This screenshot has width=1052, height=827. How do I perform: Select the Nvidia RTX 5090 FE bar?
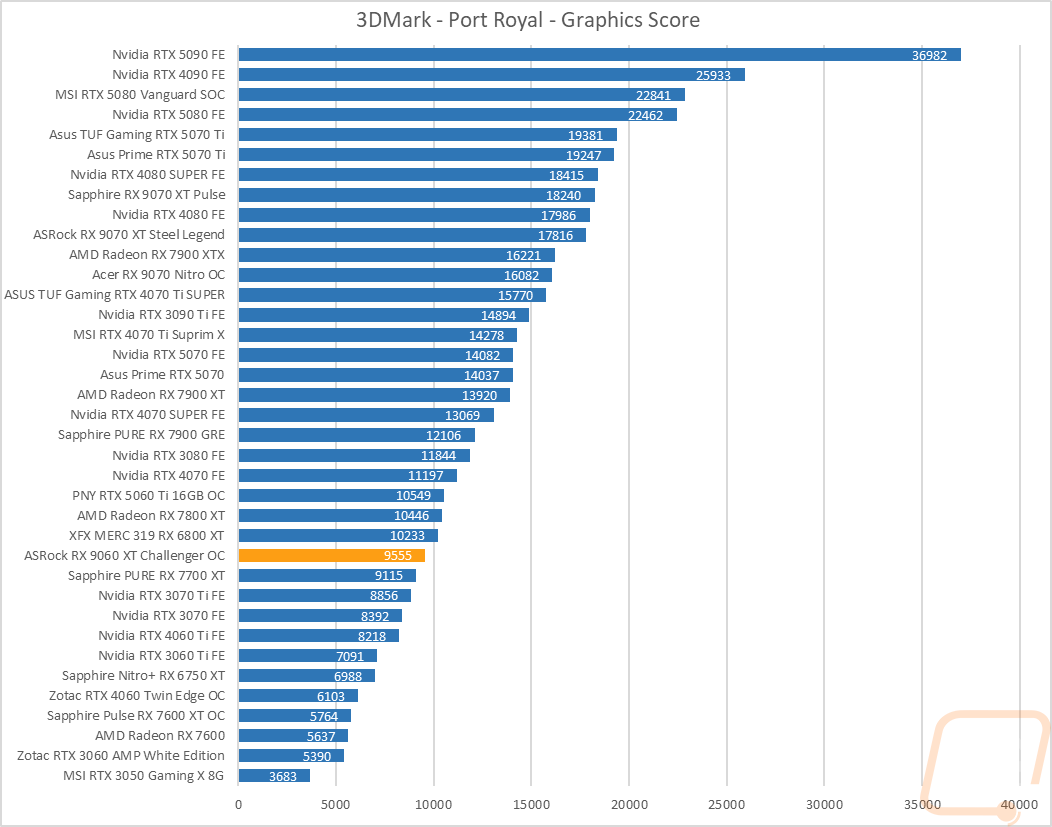click(x=600, y=54)
